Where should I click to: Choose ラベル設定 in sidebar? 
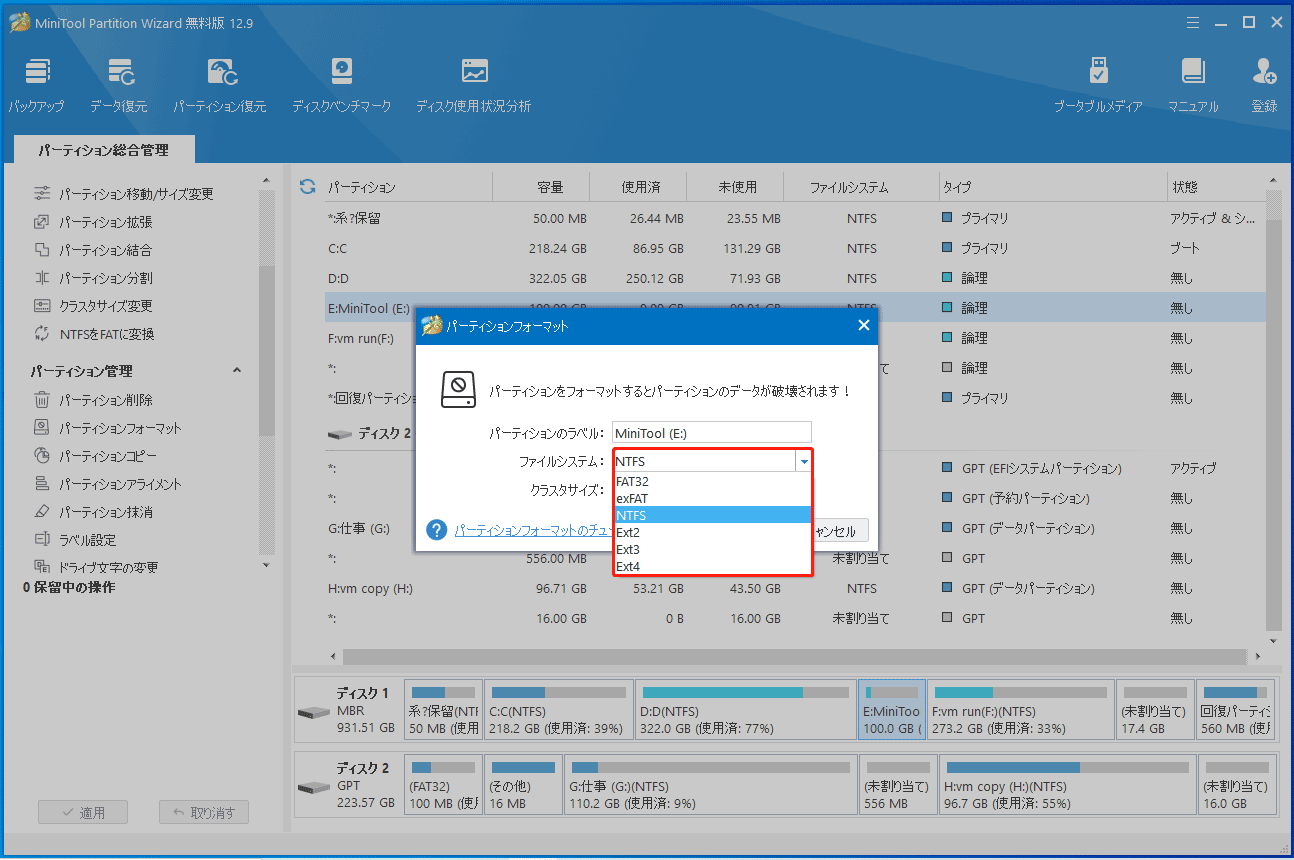(75, 540)
